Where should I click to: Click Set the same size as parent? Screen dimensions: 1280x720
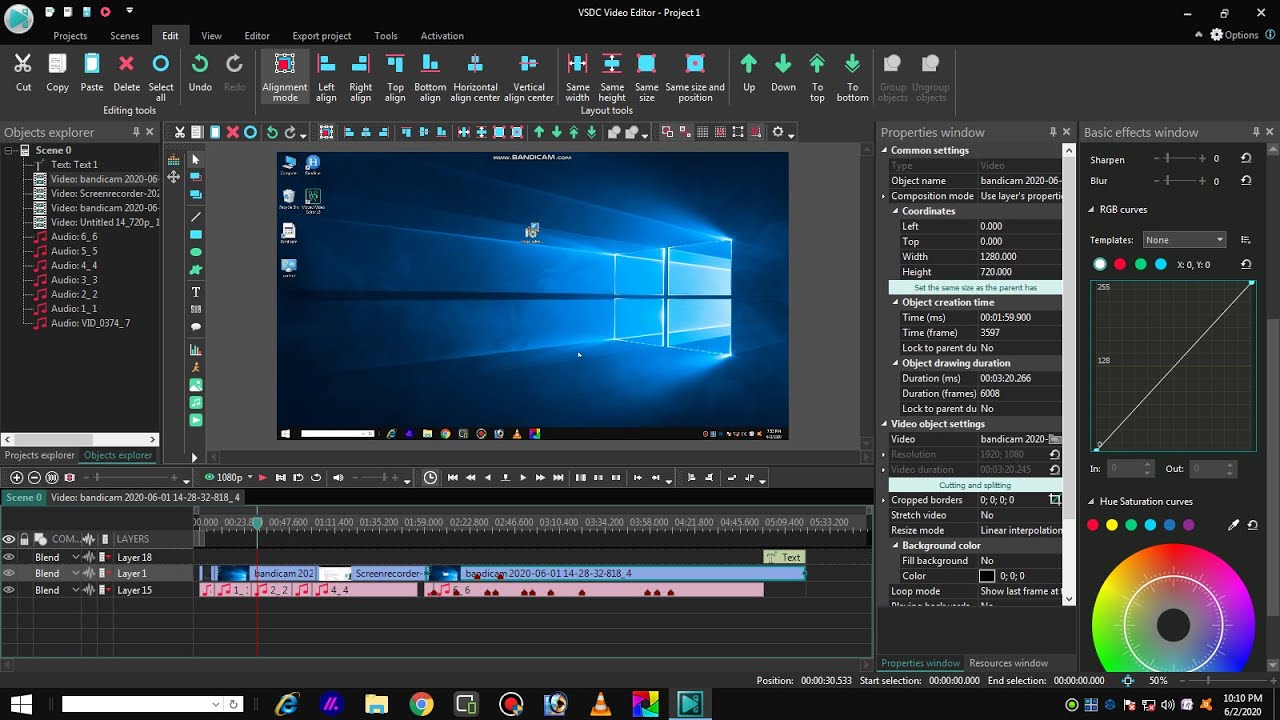(975, 287)
